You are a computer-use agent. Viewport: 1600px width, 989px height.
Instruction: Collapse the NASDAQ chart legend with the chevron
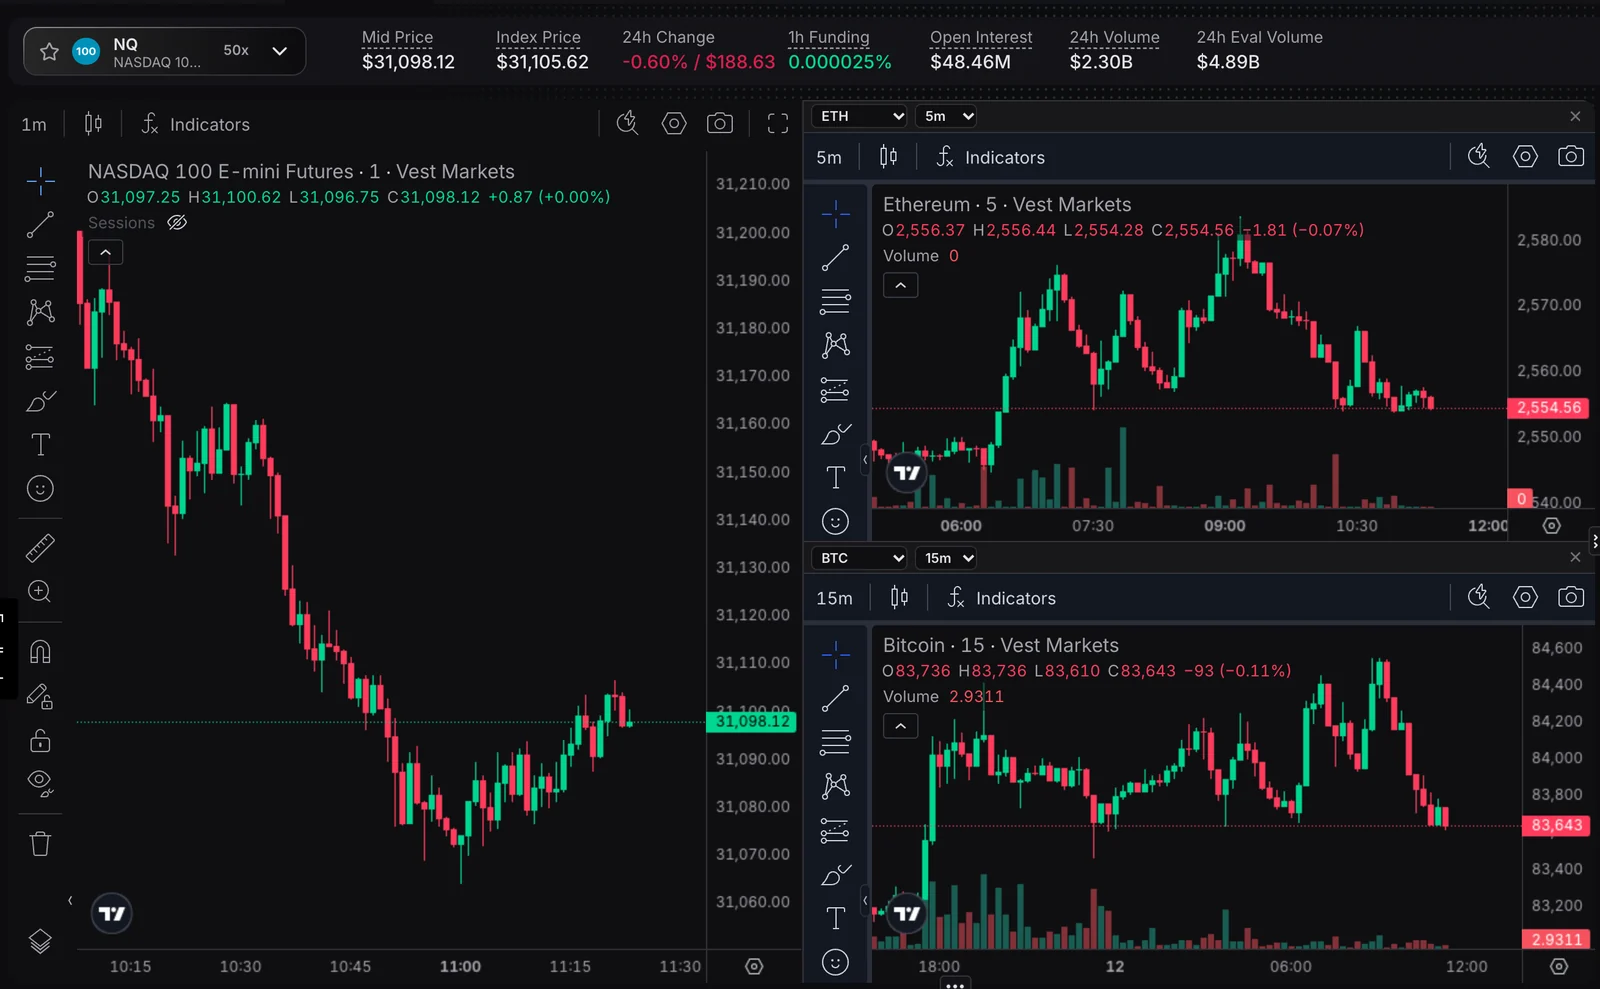[x=105, y=252]
